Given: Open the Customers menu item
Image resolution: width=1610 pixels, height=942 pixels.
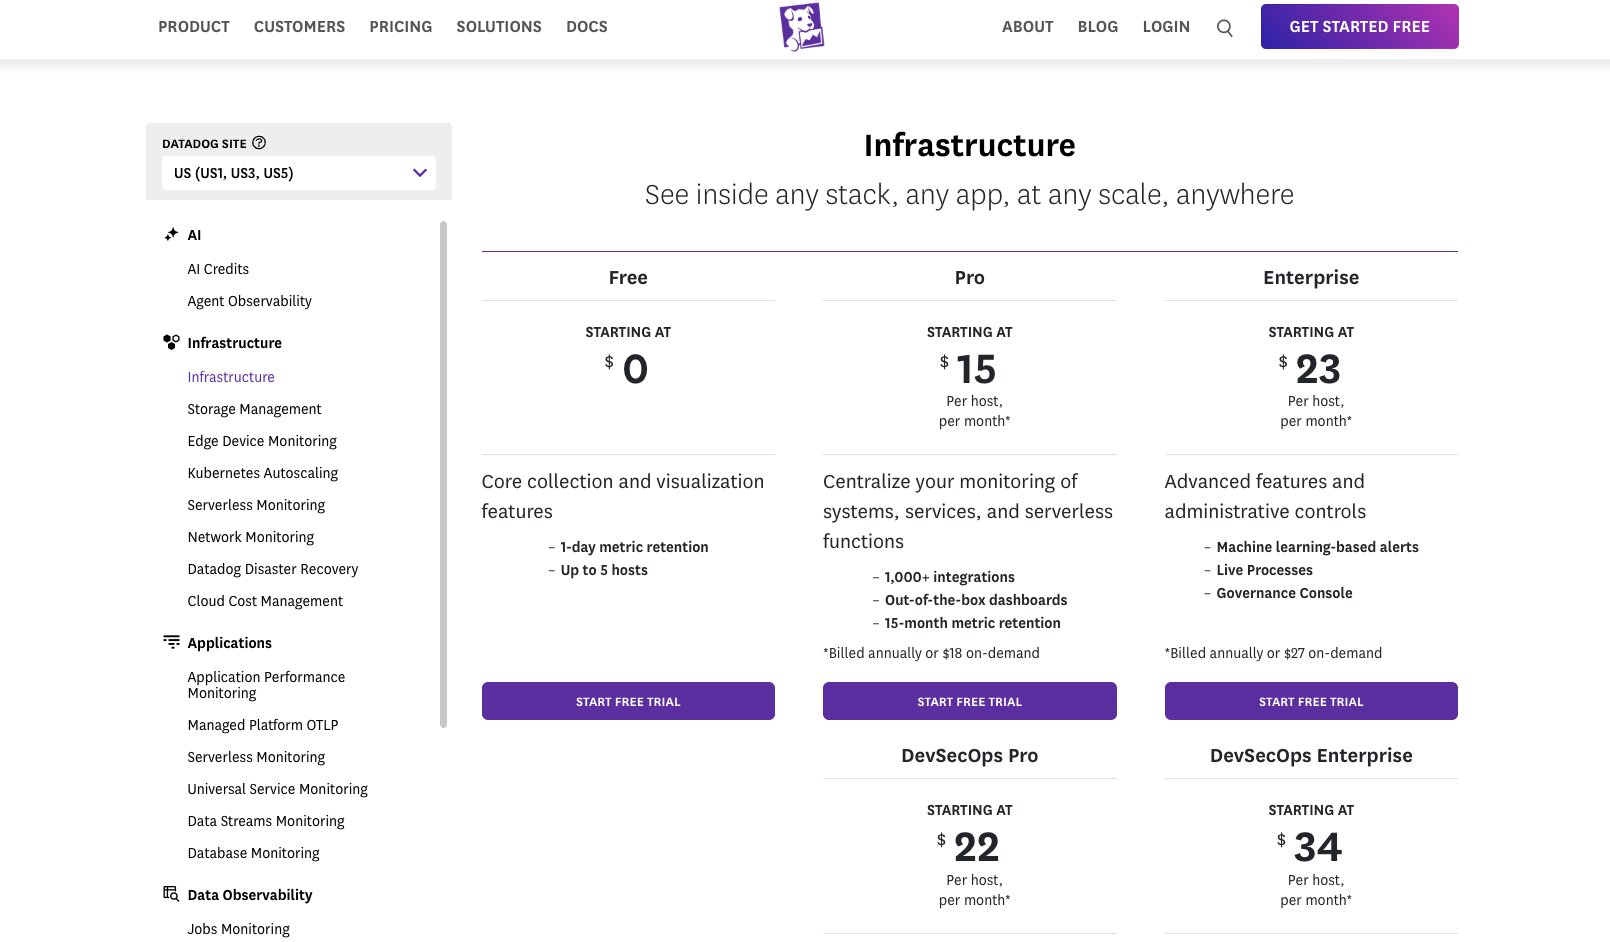Looking at the screenshot, I should 299,27.
